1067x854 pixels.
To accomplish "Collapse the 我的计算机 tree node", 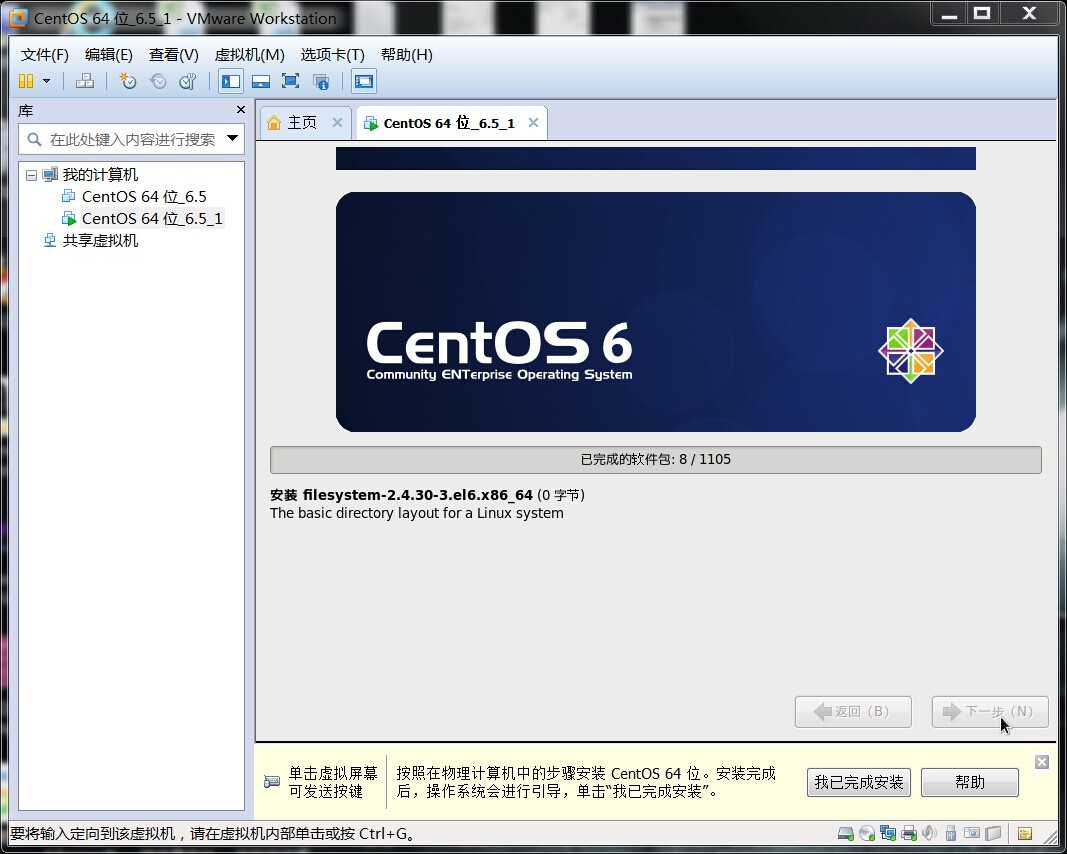I will pyautogui.click(x=31, y=176).
